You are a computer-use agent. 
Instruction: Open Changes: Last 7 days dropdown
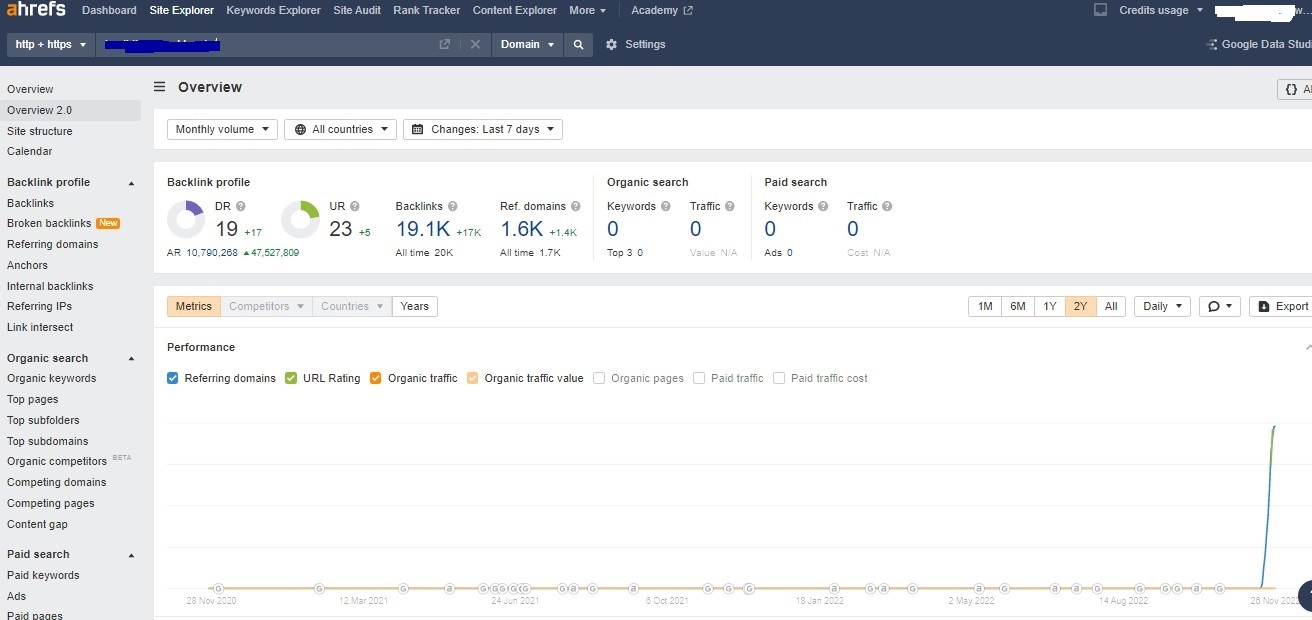click(483, 130)
